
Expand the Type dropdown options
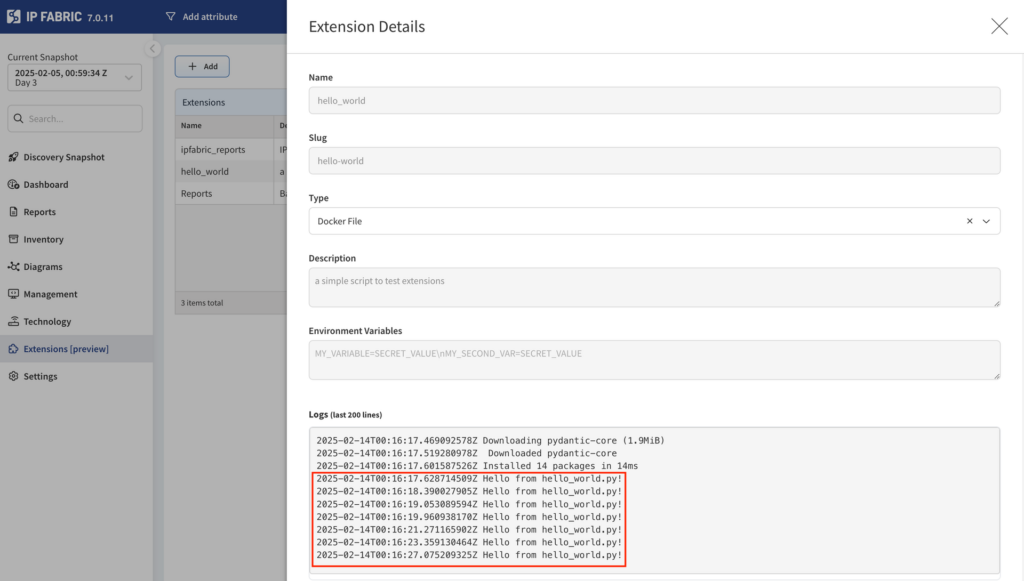coord(988,220)
